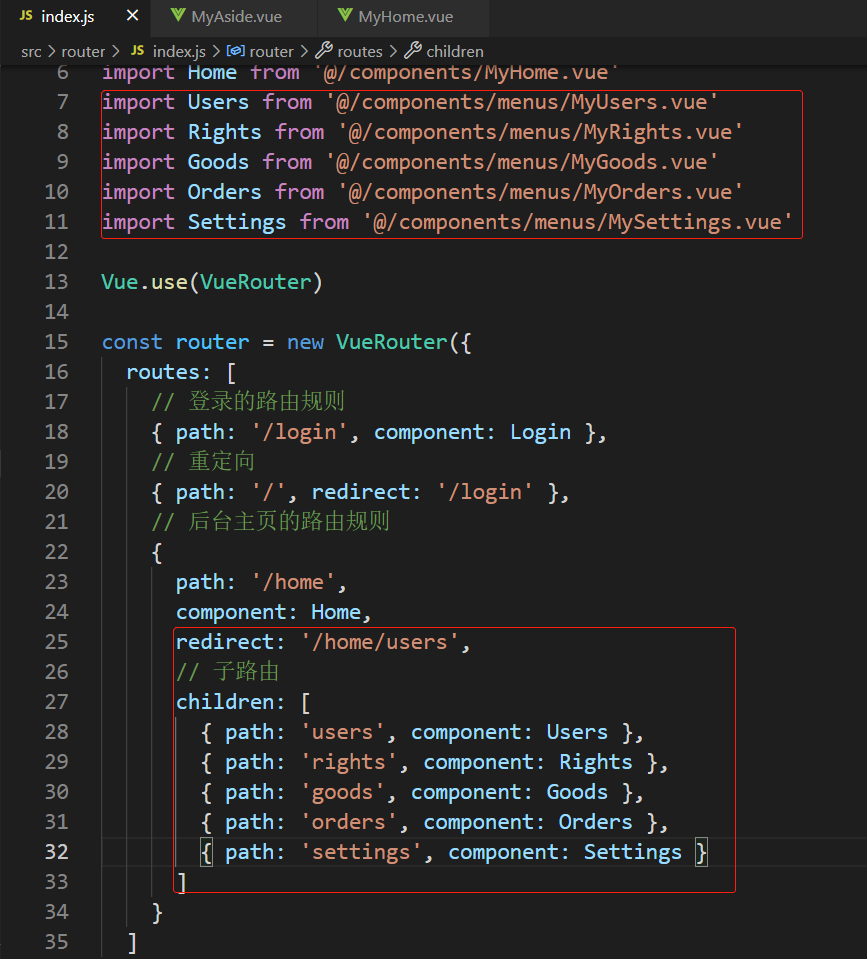
Task: Click the Vue icon on MyHome.vue tab
Action: pos(345,15)
